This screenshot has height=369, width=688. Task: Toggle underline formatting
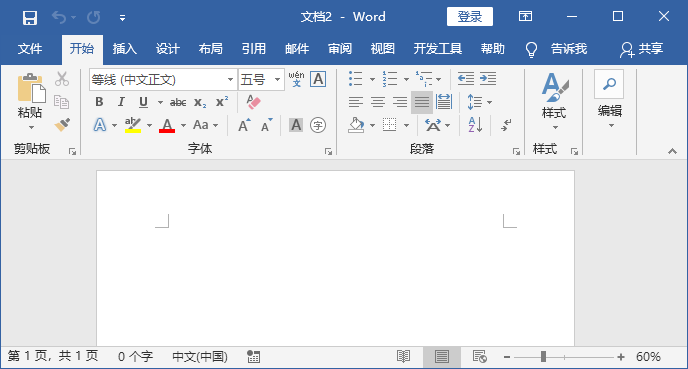tap(143, 102)
